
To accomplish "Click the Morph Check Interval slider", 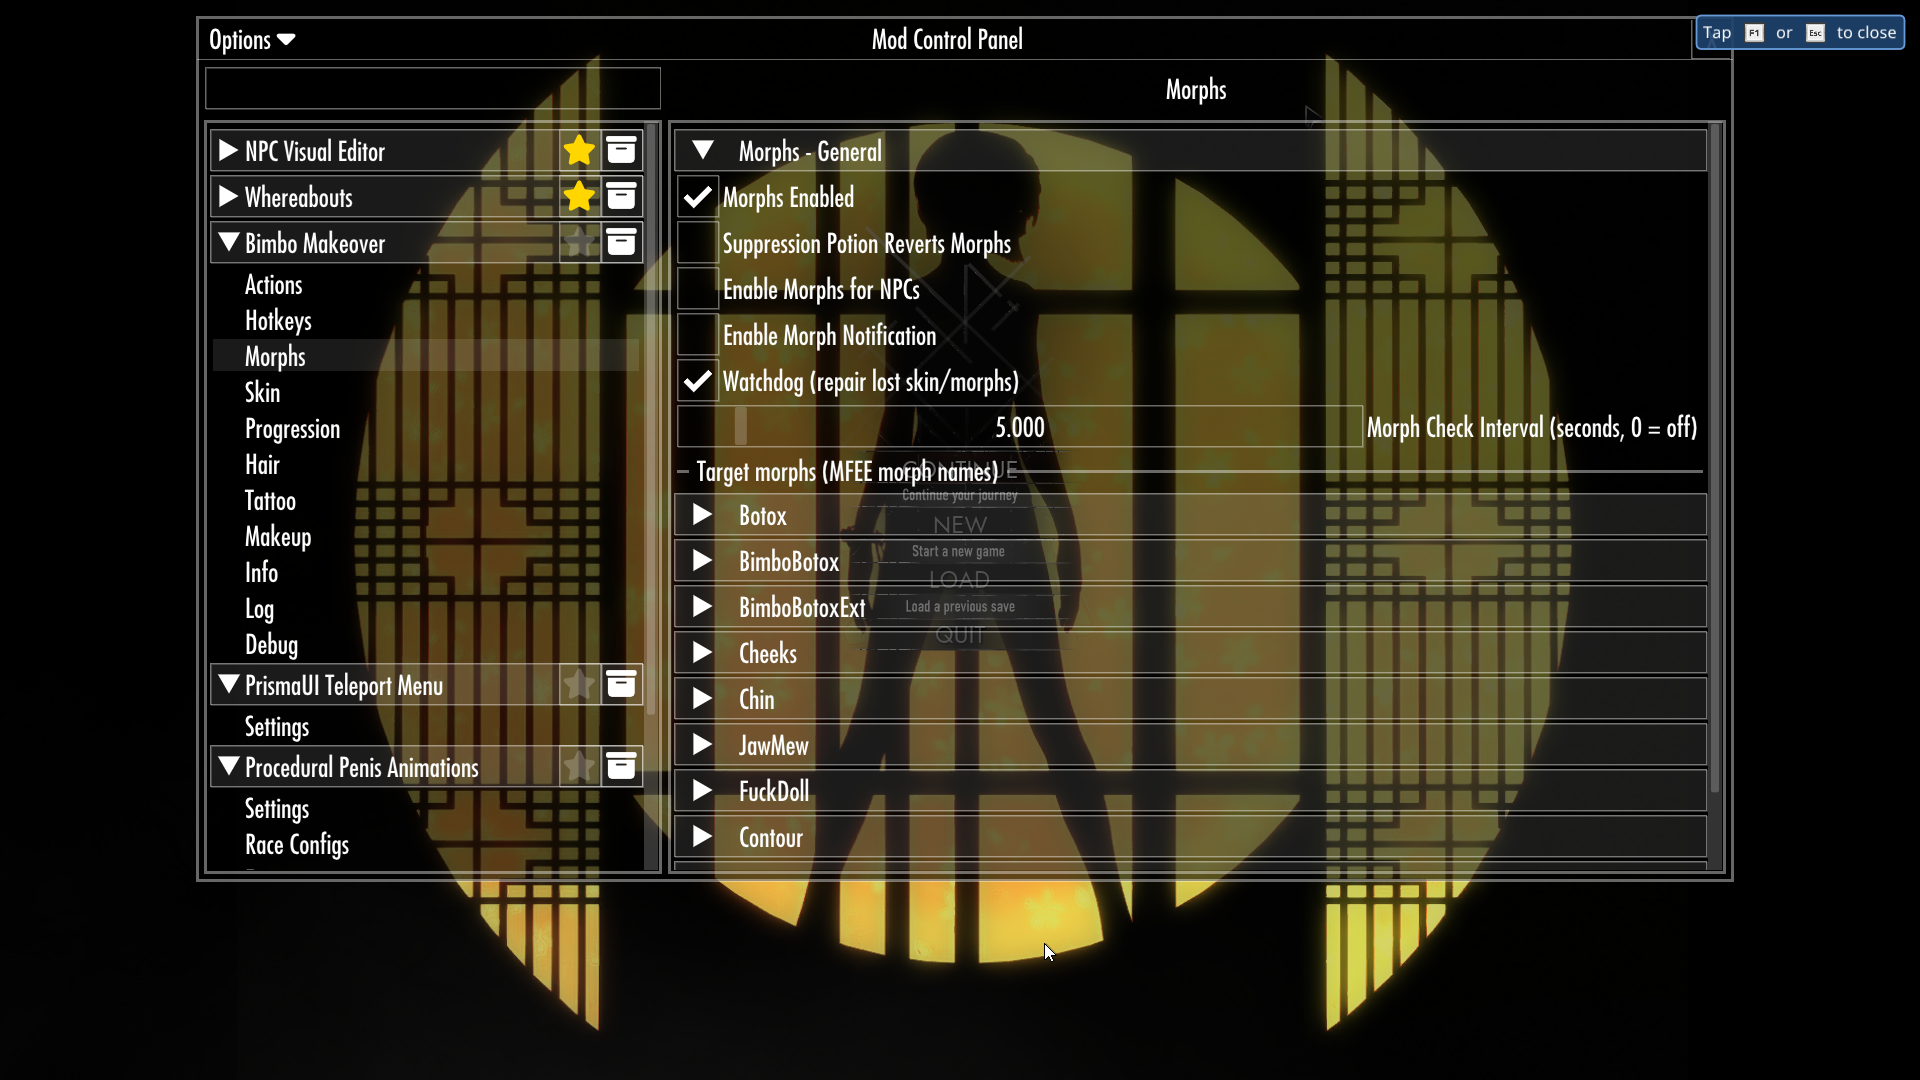I will pos(1020,427).
